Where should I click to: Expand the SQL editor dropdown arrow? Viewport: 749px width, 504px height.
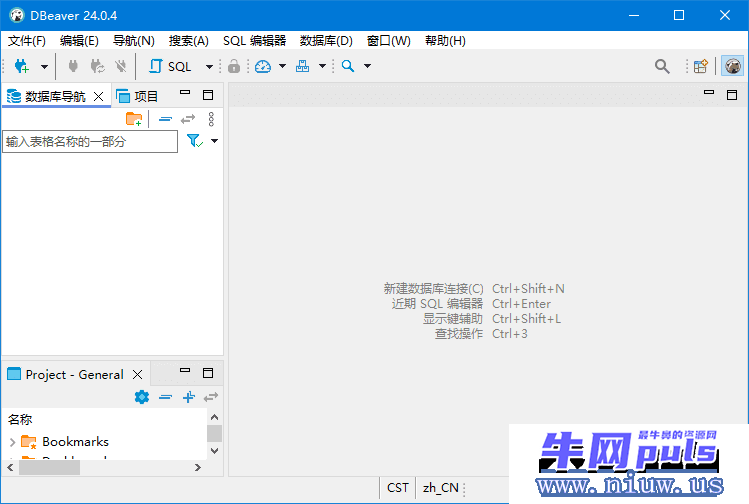(209, 66)
